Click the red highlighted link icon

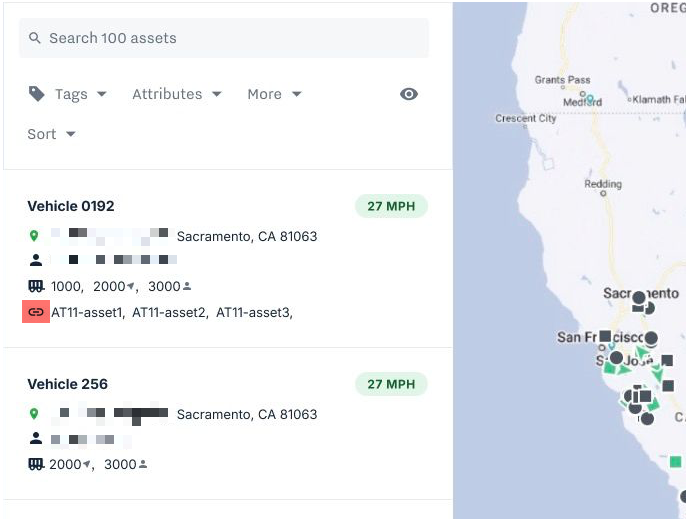[x=36, y=312]
